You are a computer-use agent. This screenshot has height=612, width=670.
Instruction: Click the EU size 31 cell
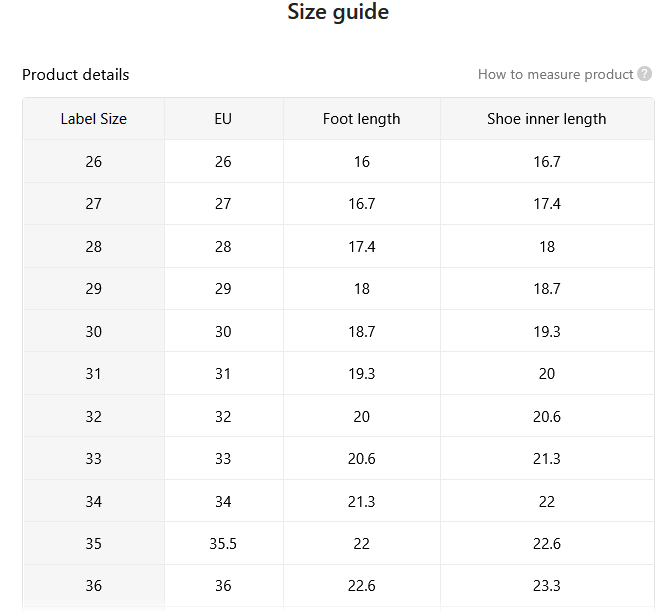click(x=223, y=374)
